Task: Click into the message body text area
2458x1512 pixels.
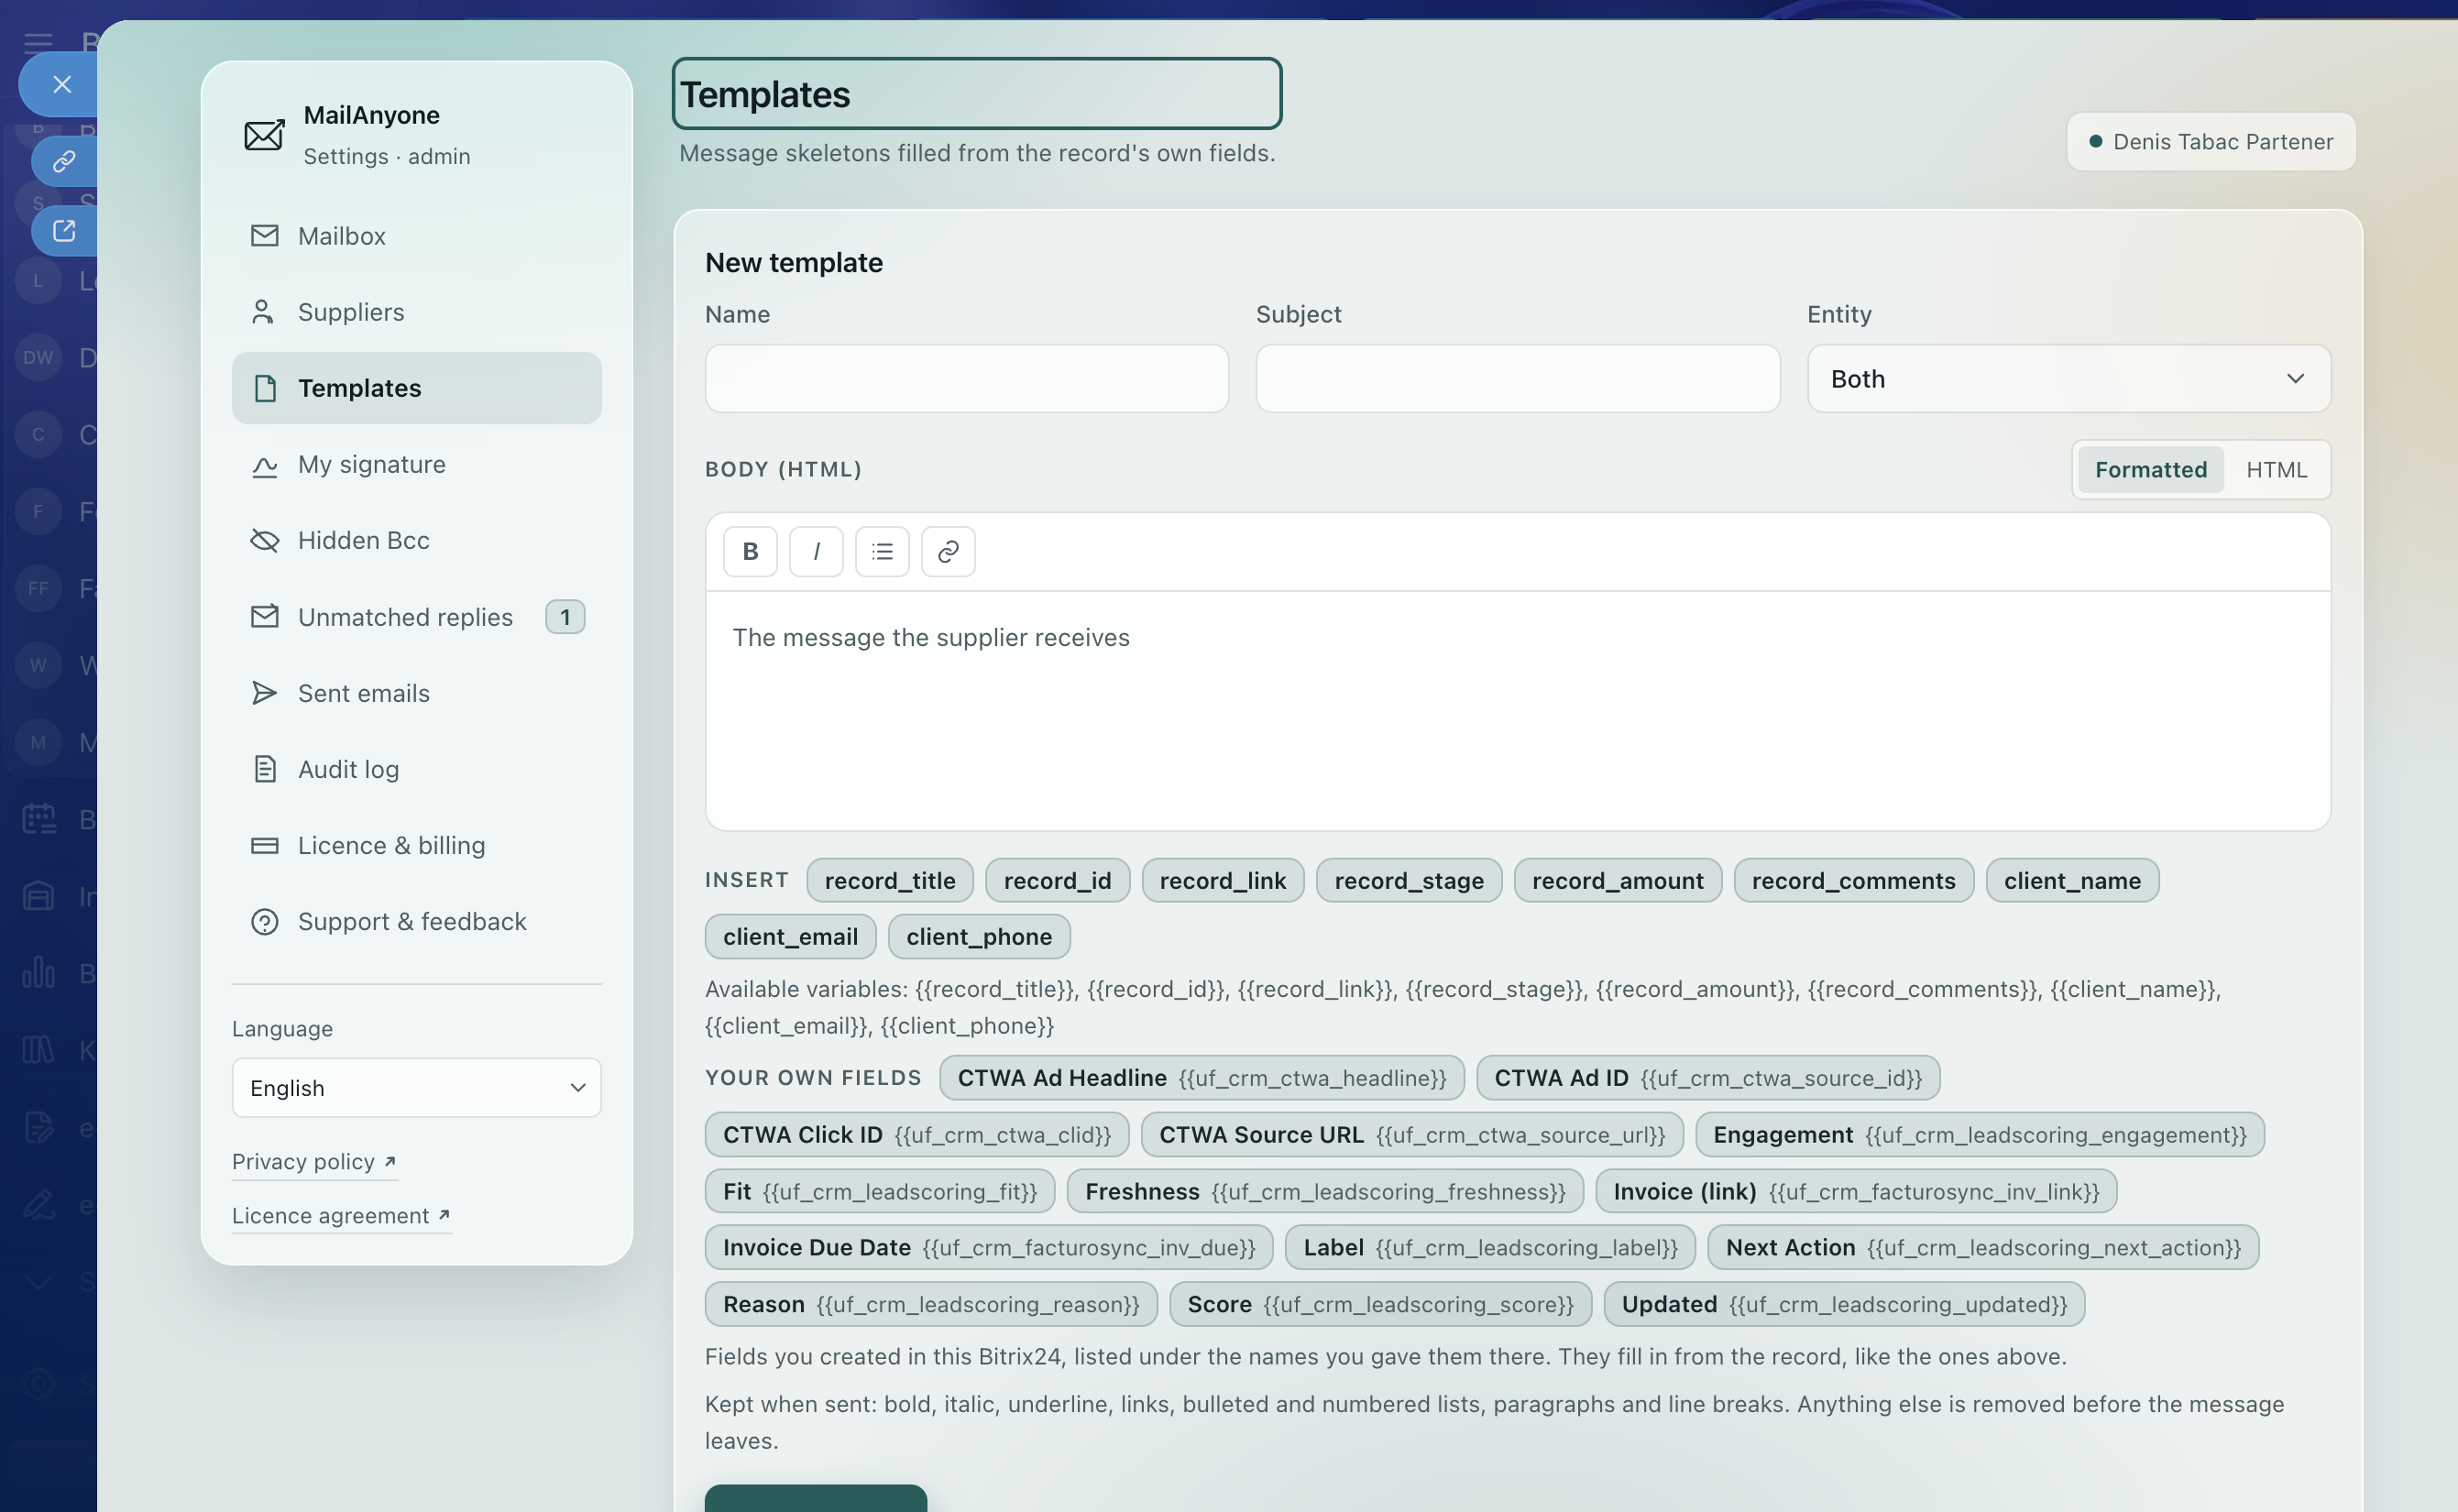Action: (1517, 710)
